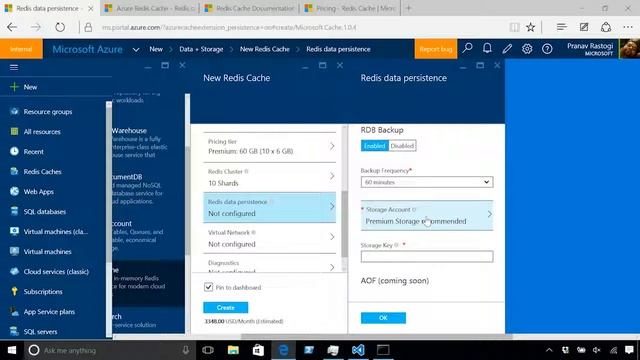Click the Create button
This screenshot has width=640, height=360.
click(x=226, y=307)
